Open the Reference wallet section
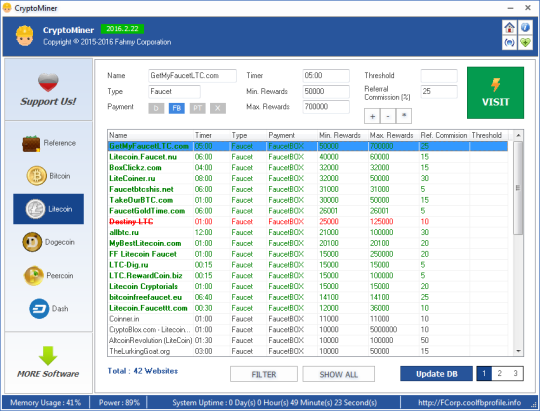This screenshot has width=540, height=411. click(49, 143)
